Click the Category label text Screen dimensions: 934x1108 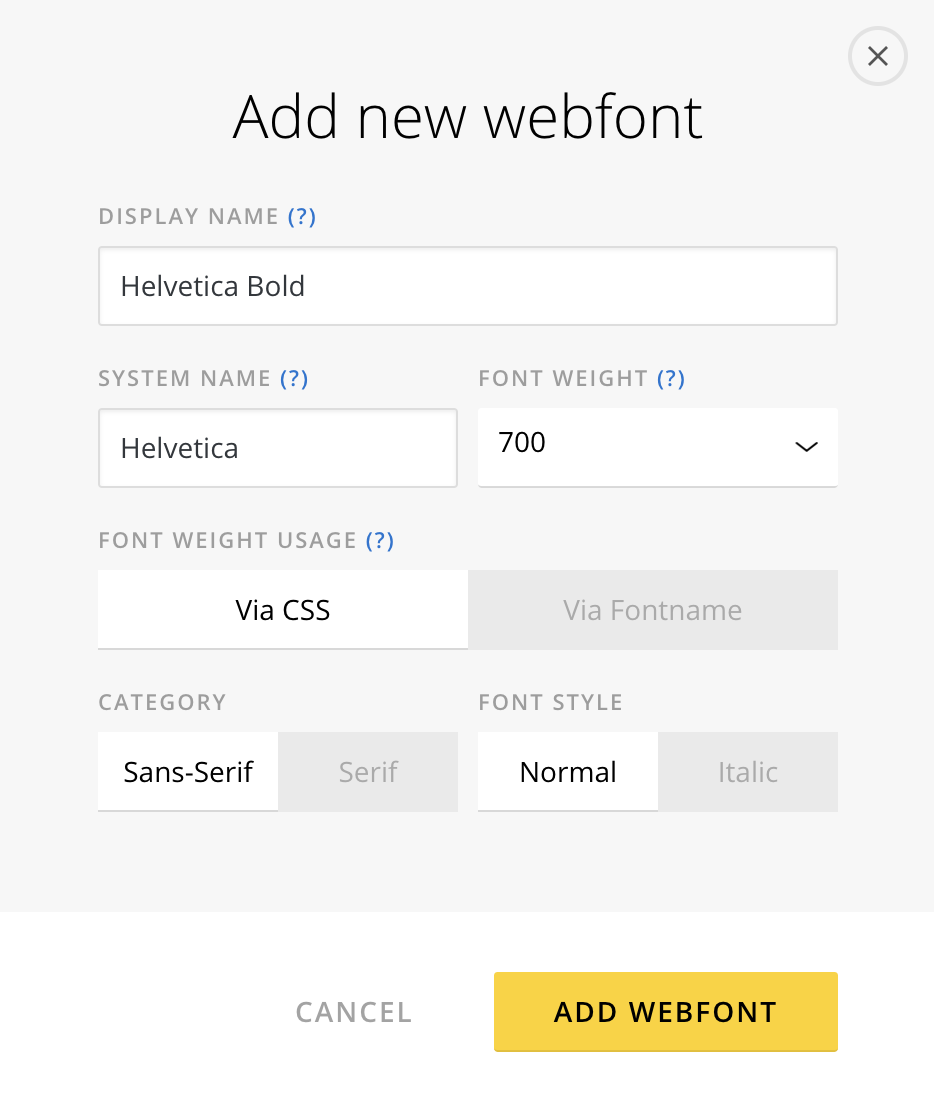tap(162, 703)
